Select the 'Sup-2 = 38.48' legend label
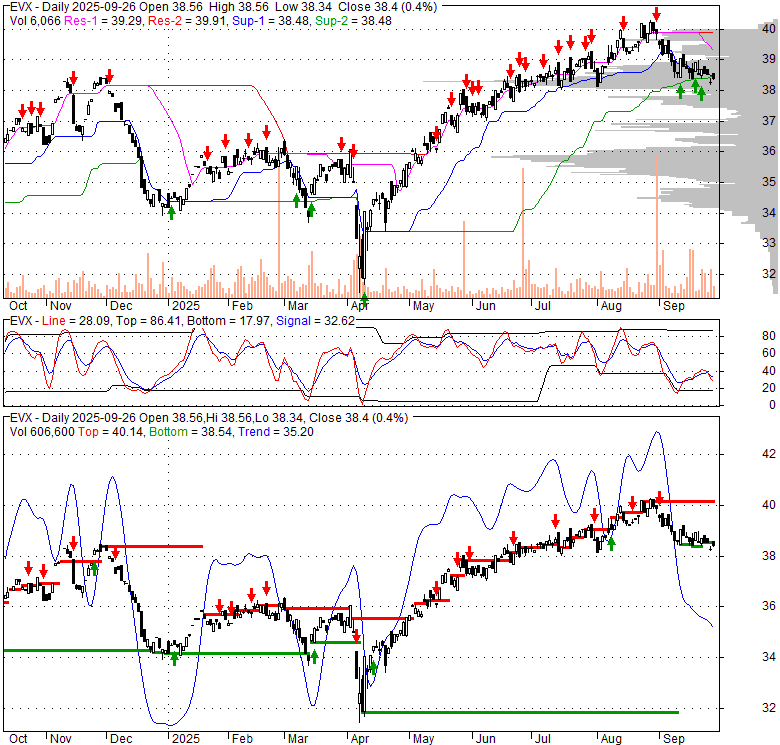The image size is (780, 745). pyautogui.click(x=353, y=21)
